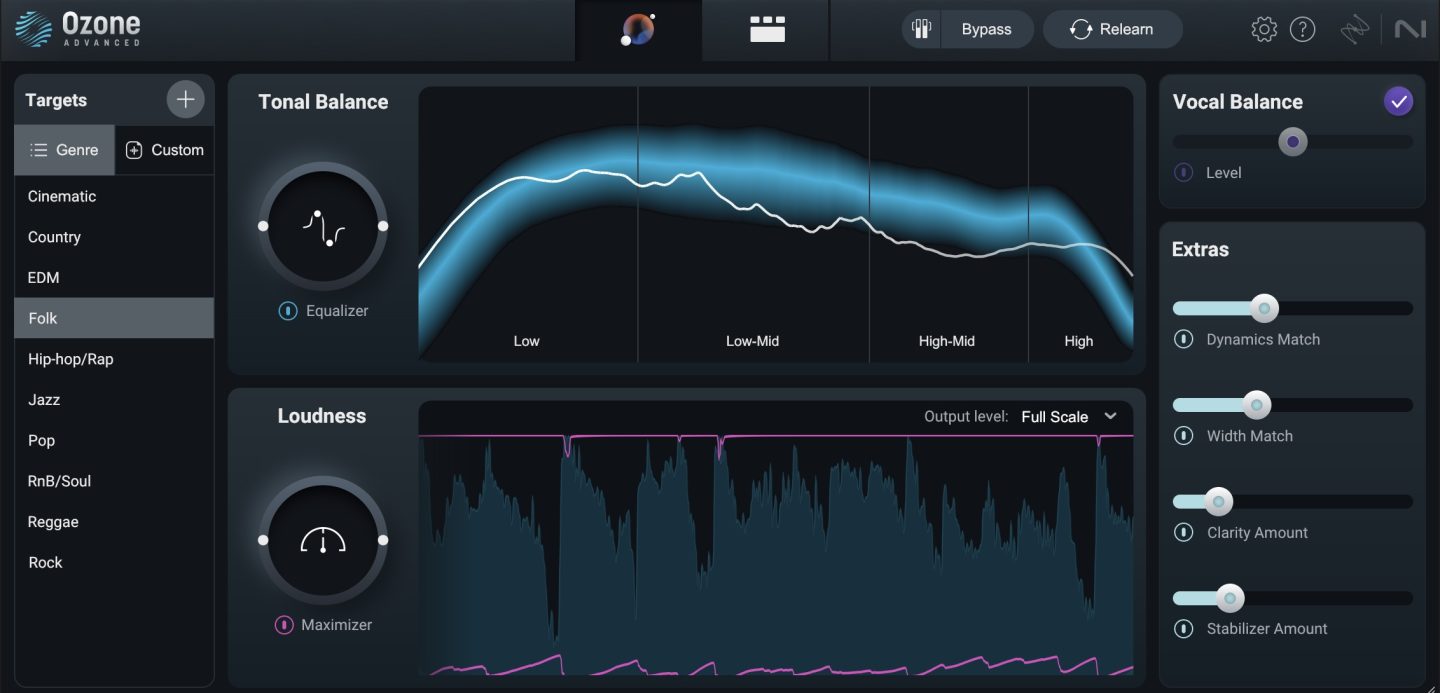
Task: Switch to the module chain view icon
Action: tap(767, 30)
